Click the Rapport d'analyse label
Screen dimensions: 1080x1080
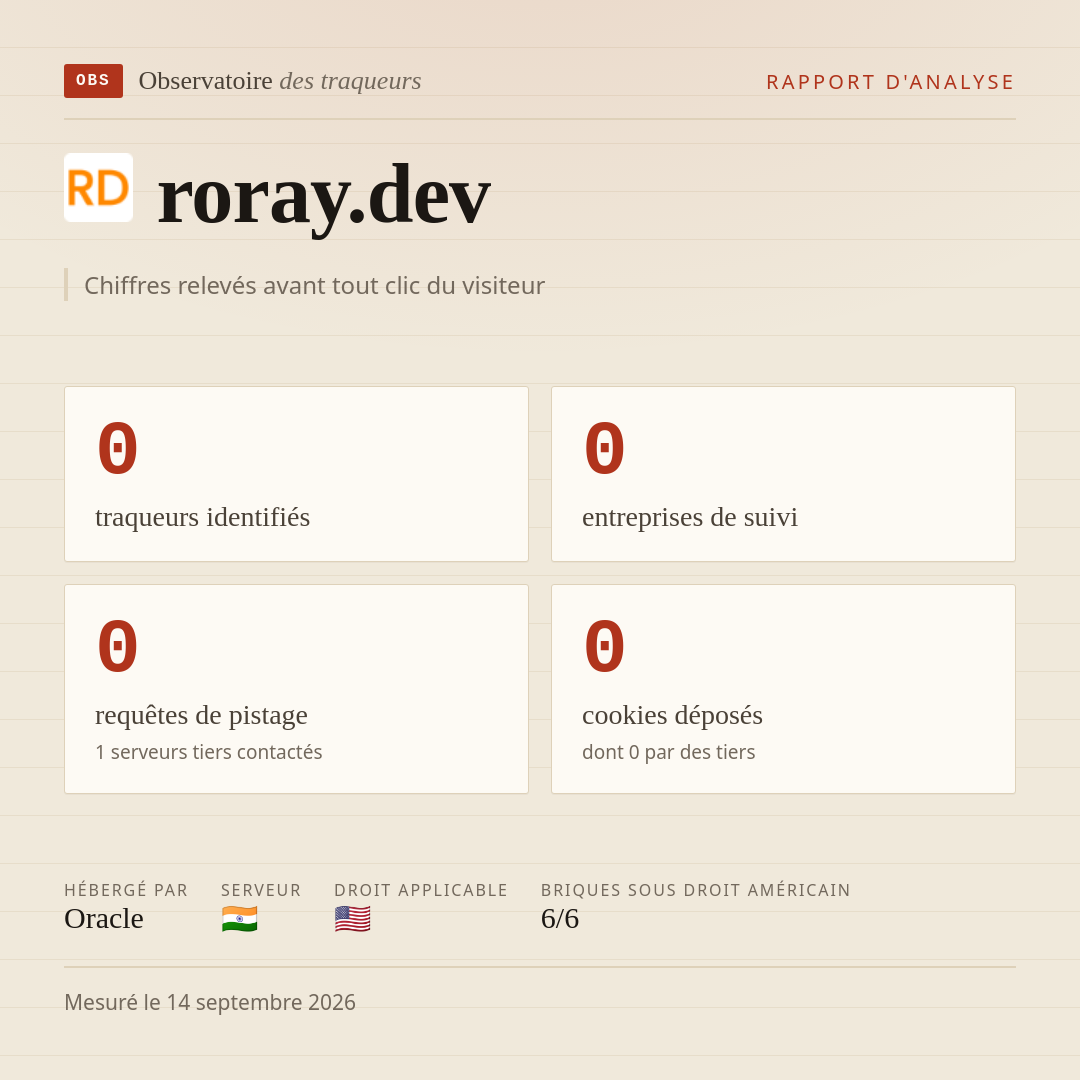(891, 82)
